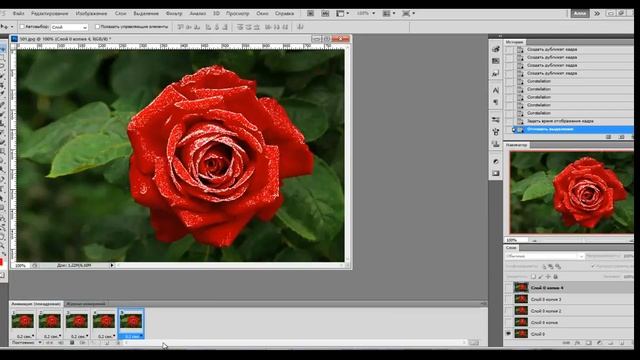This screenshot has height=360, width=640.
Task: Open the Arrange Documents dropdown
Action: tap(388, 13)
